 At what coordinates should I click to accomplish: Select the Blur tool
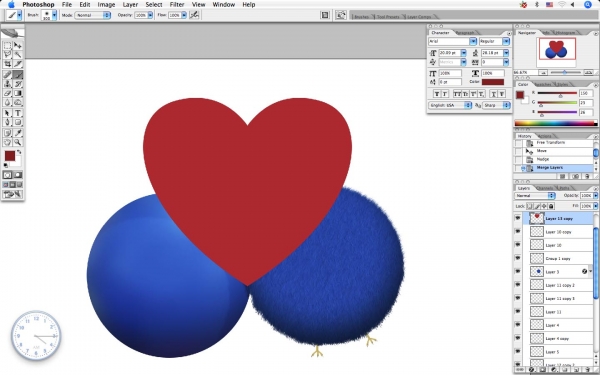click(x=7, y=103)
